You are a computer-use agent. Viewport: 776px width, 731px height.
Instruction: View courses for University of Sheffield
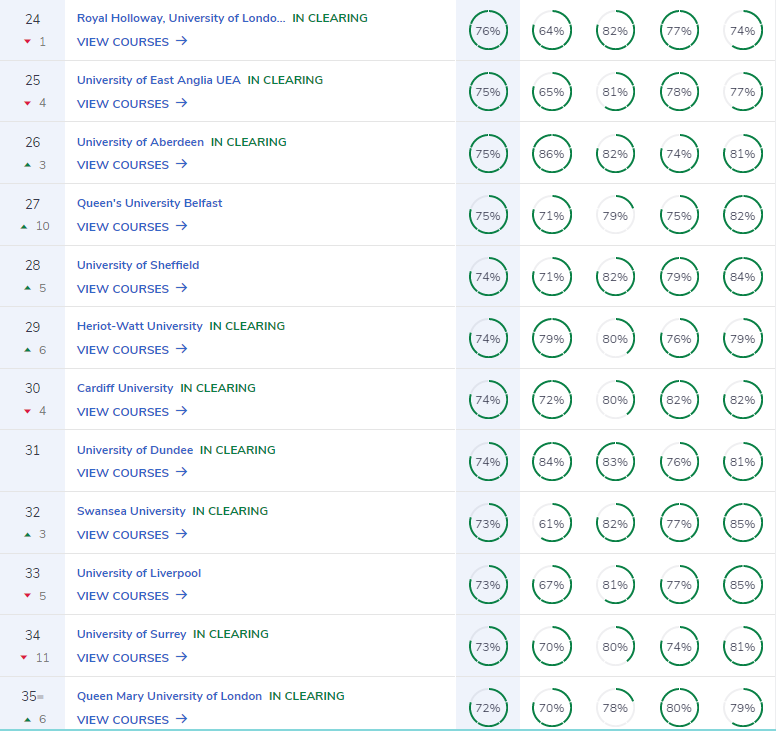coord(132,289)
